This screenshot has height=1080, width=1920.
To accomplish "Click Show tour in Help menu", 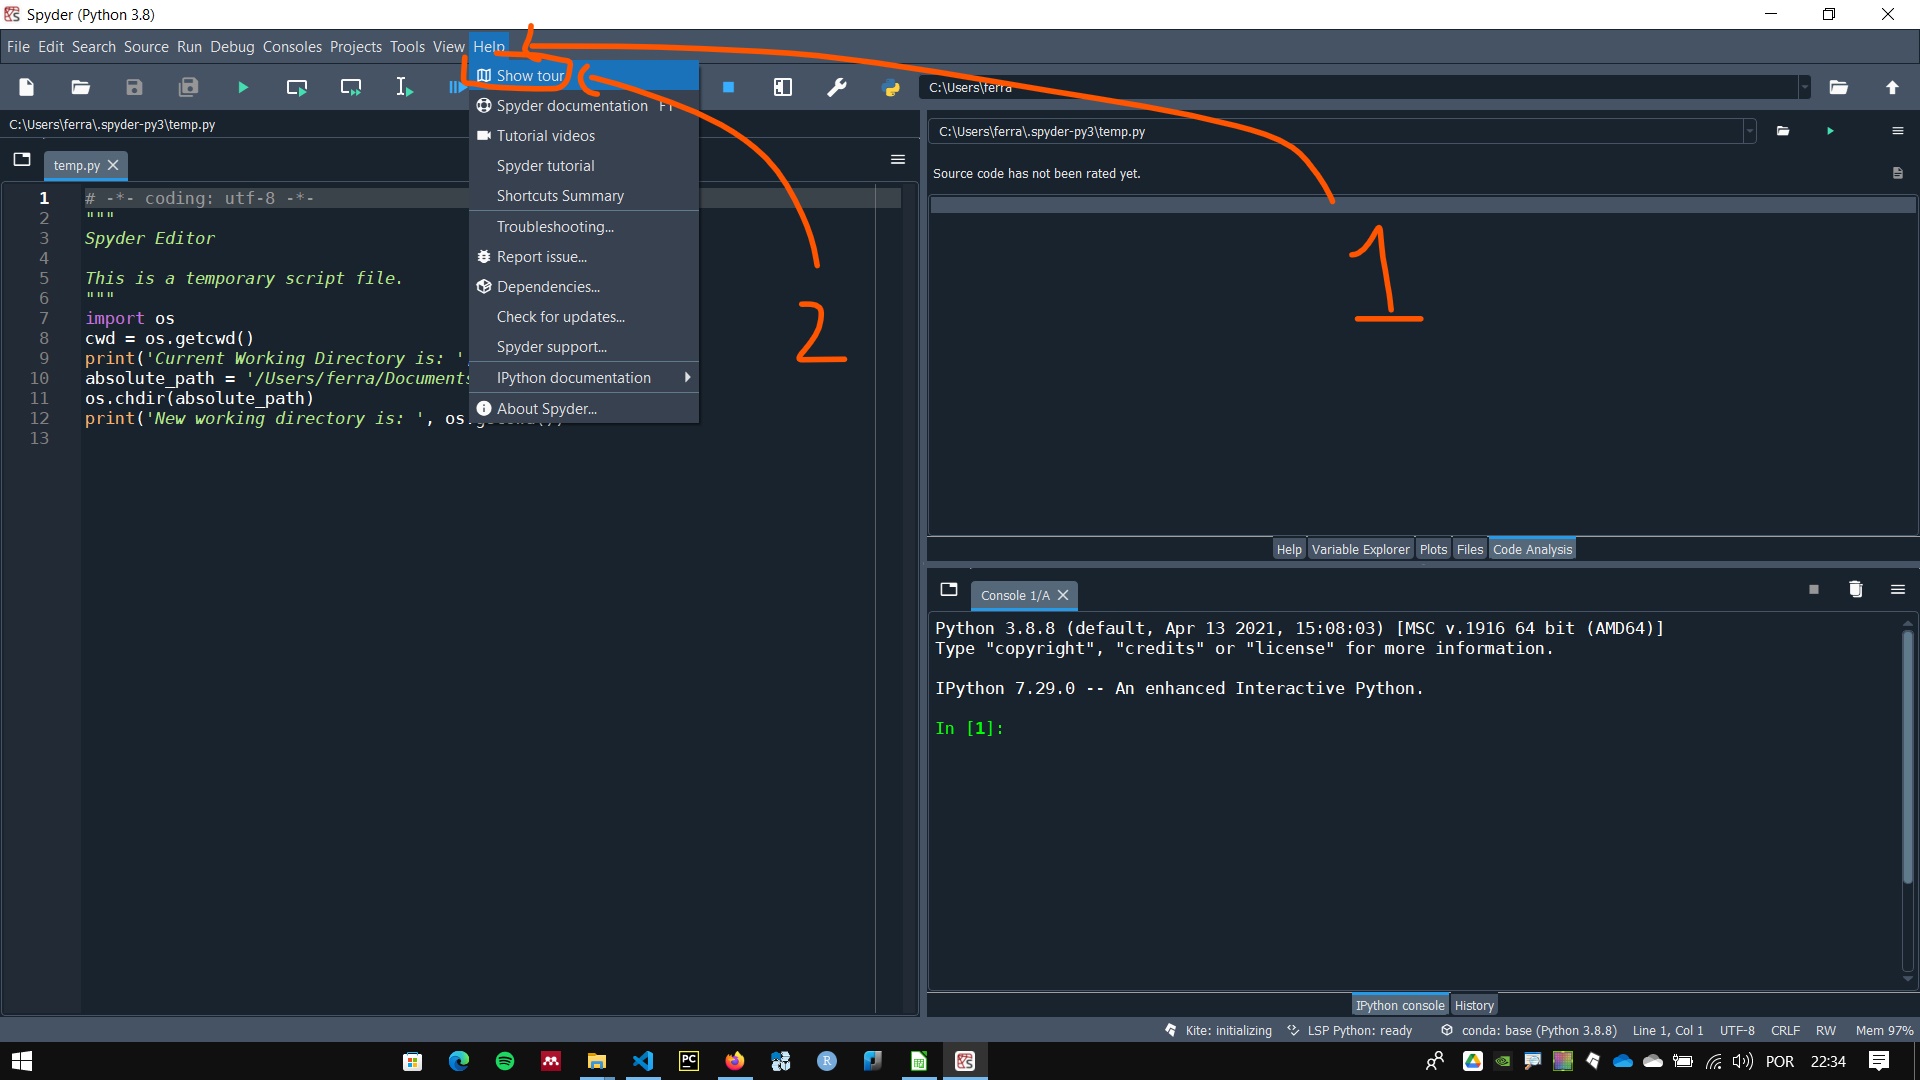I will point(584,76).
